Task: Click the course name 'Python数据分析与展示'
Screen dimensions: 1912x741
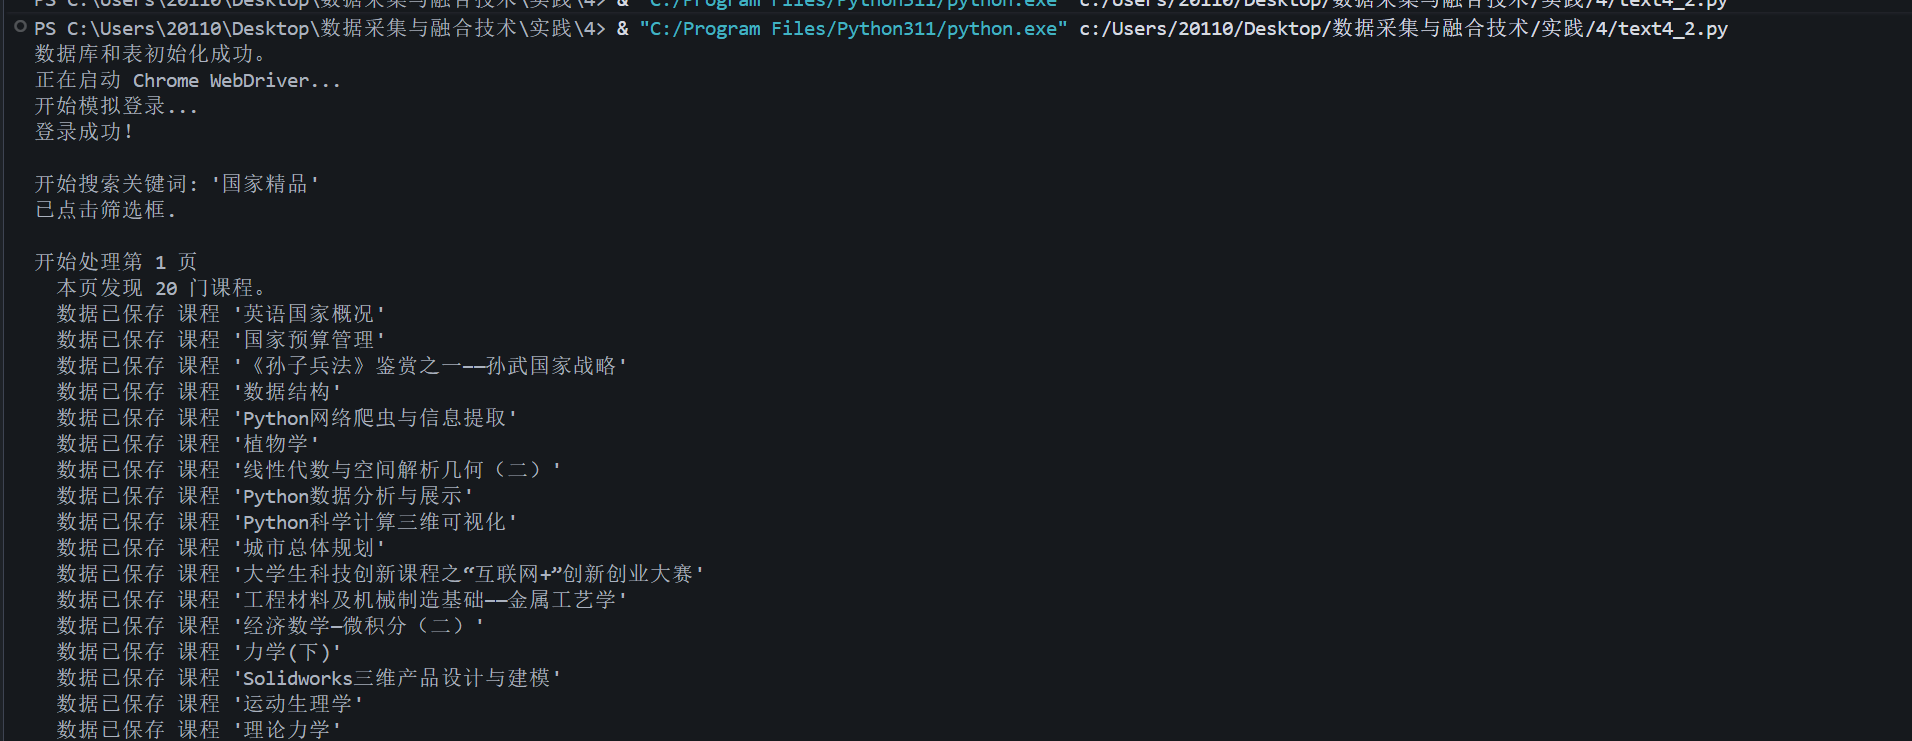Action: point(353,496)
